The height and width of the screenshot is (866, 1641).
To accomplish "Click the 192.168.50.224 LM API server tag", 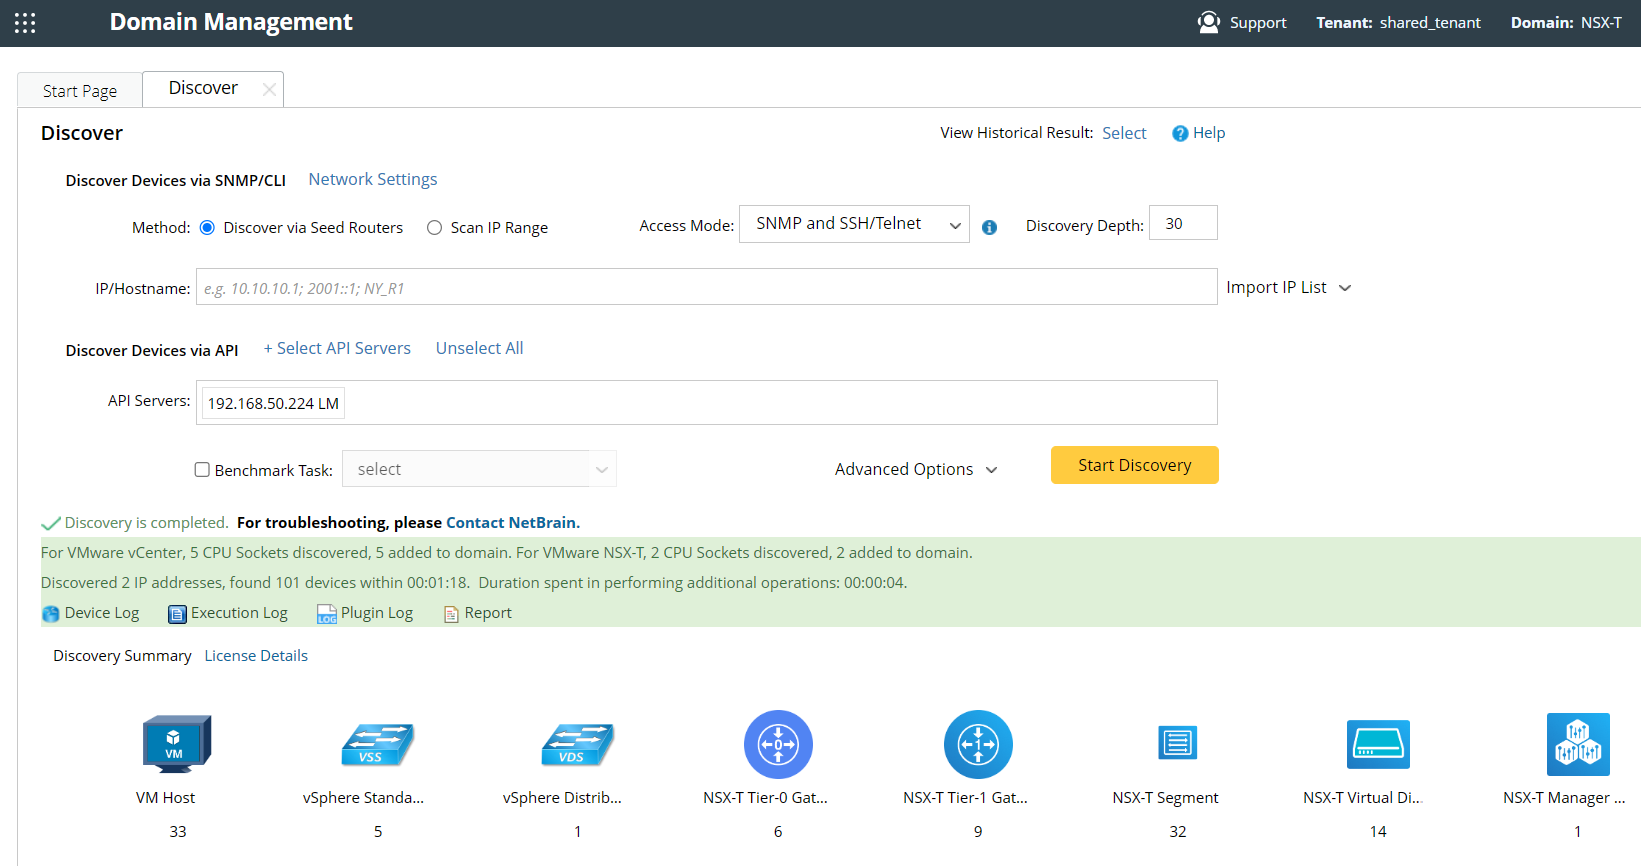I will (x=273, y=404).
